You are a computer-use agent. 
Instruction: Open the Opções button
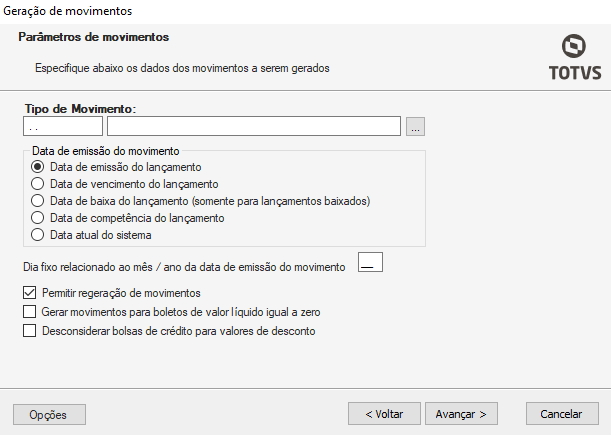point(49,413)
